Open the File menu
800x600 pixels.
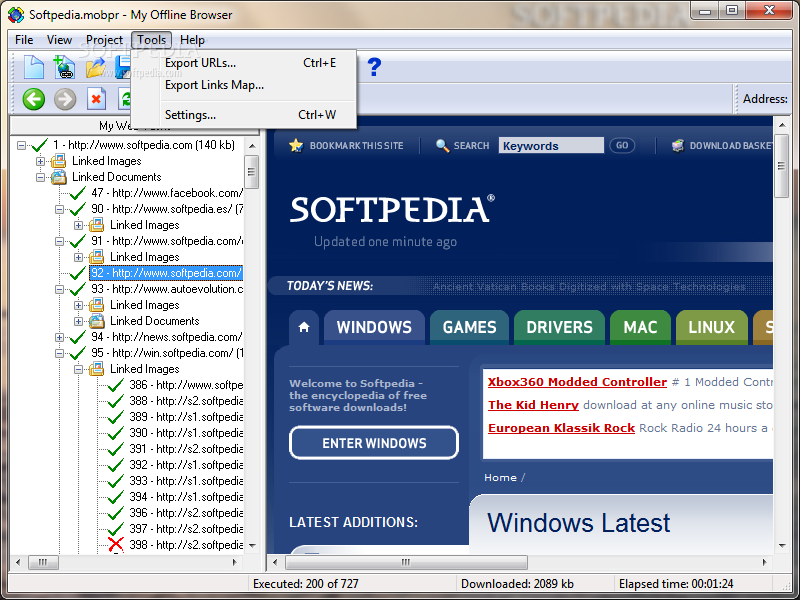pos(24,40)
